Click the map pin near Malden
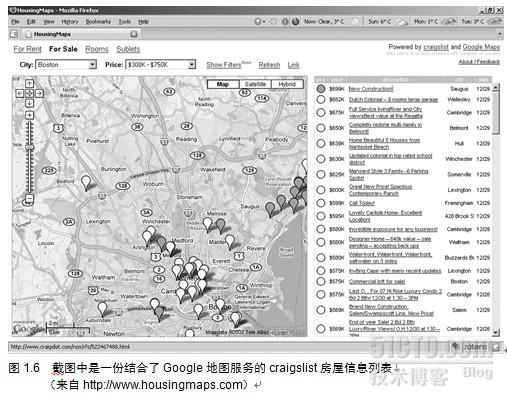 (x=230, y=242)
